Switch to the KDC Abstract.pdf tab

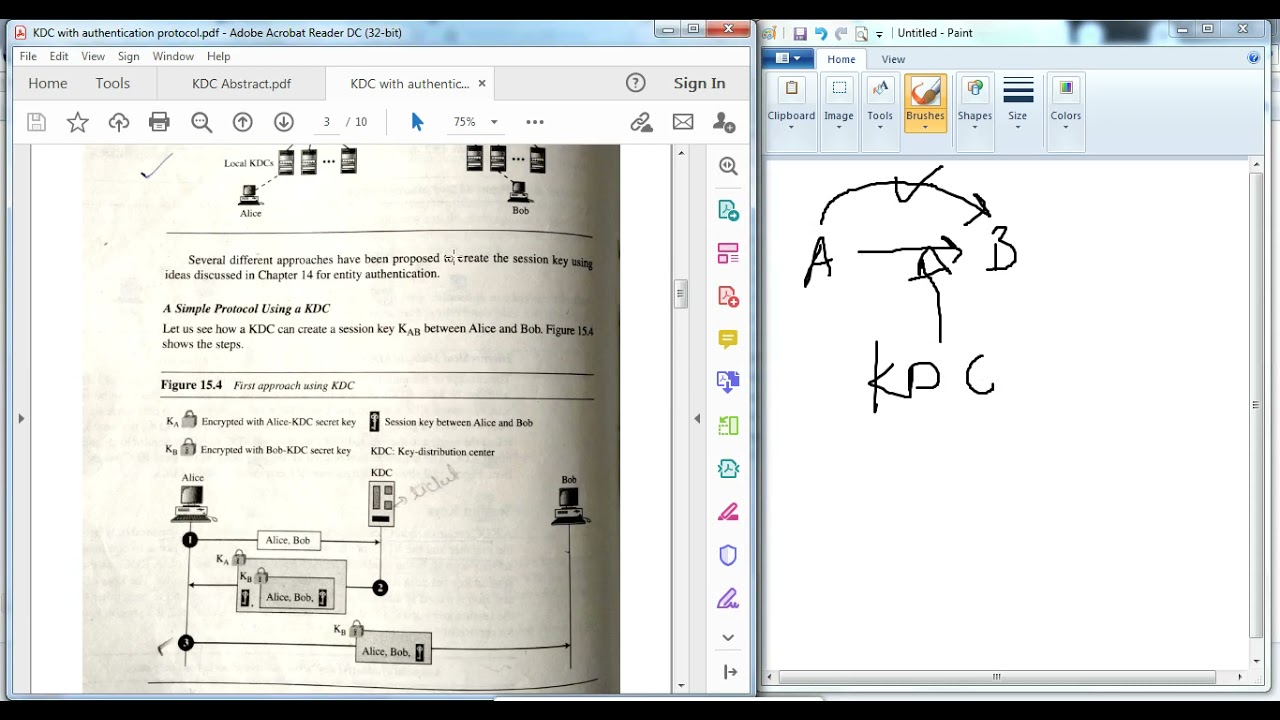pyautogui.click(x=241, y=84)
